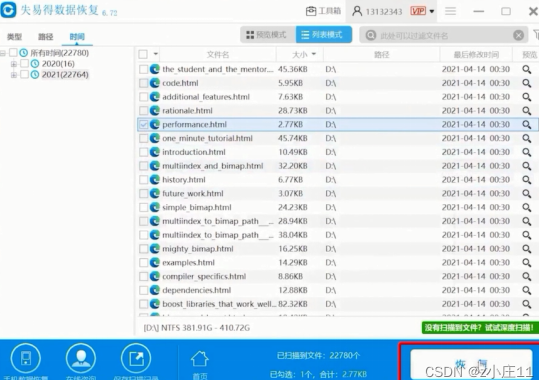The width and height of the screenshot is (539, 380).
Task: Open the online consultation person icon
Action: click(x=81, y=358)
